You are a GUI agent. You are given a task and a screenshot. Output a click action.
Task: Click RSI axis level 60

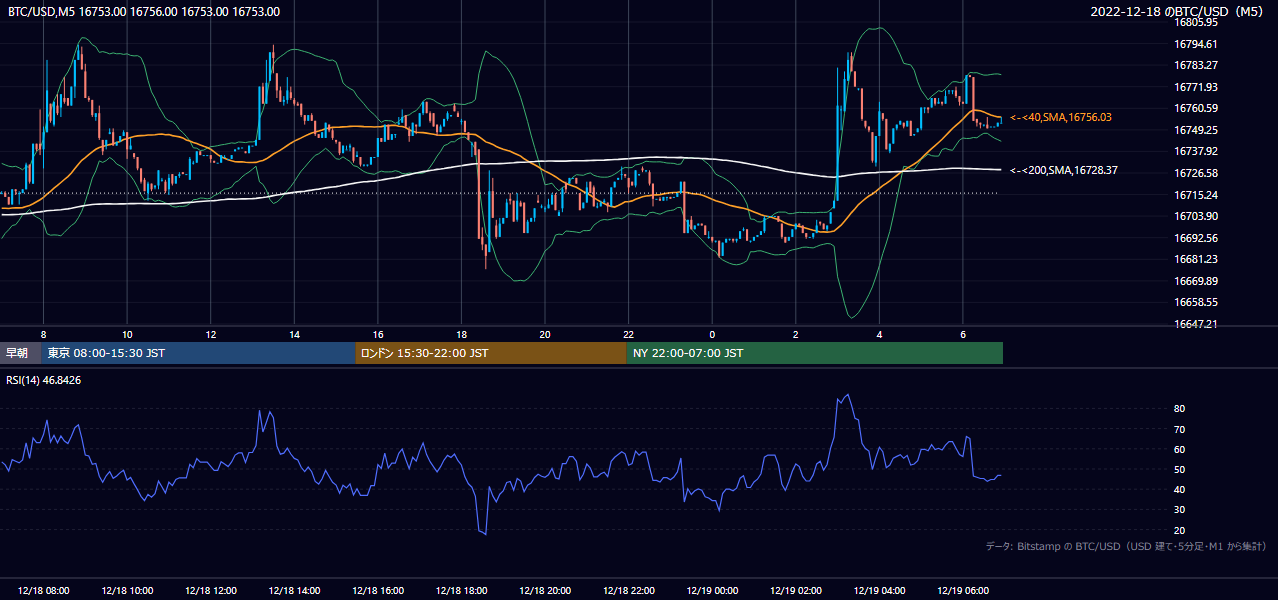click(x=1179, y=449)
